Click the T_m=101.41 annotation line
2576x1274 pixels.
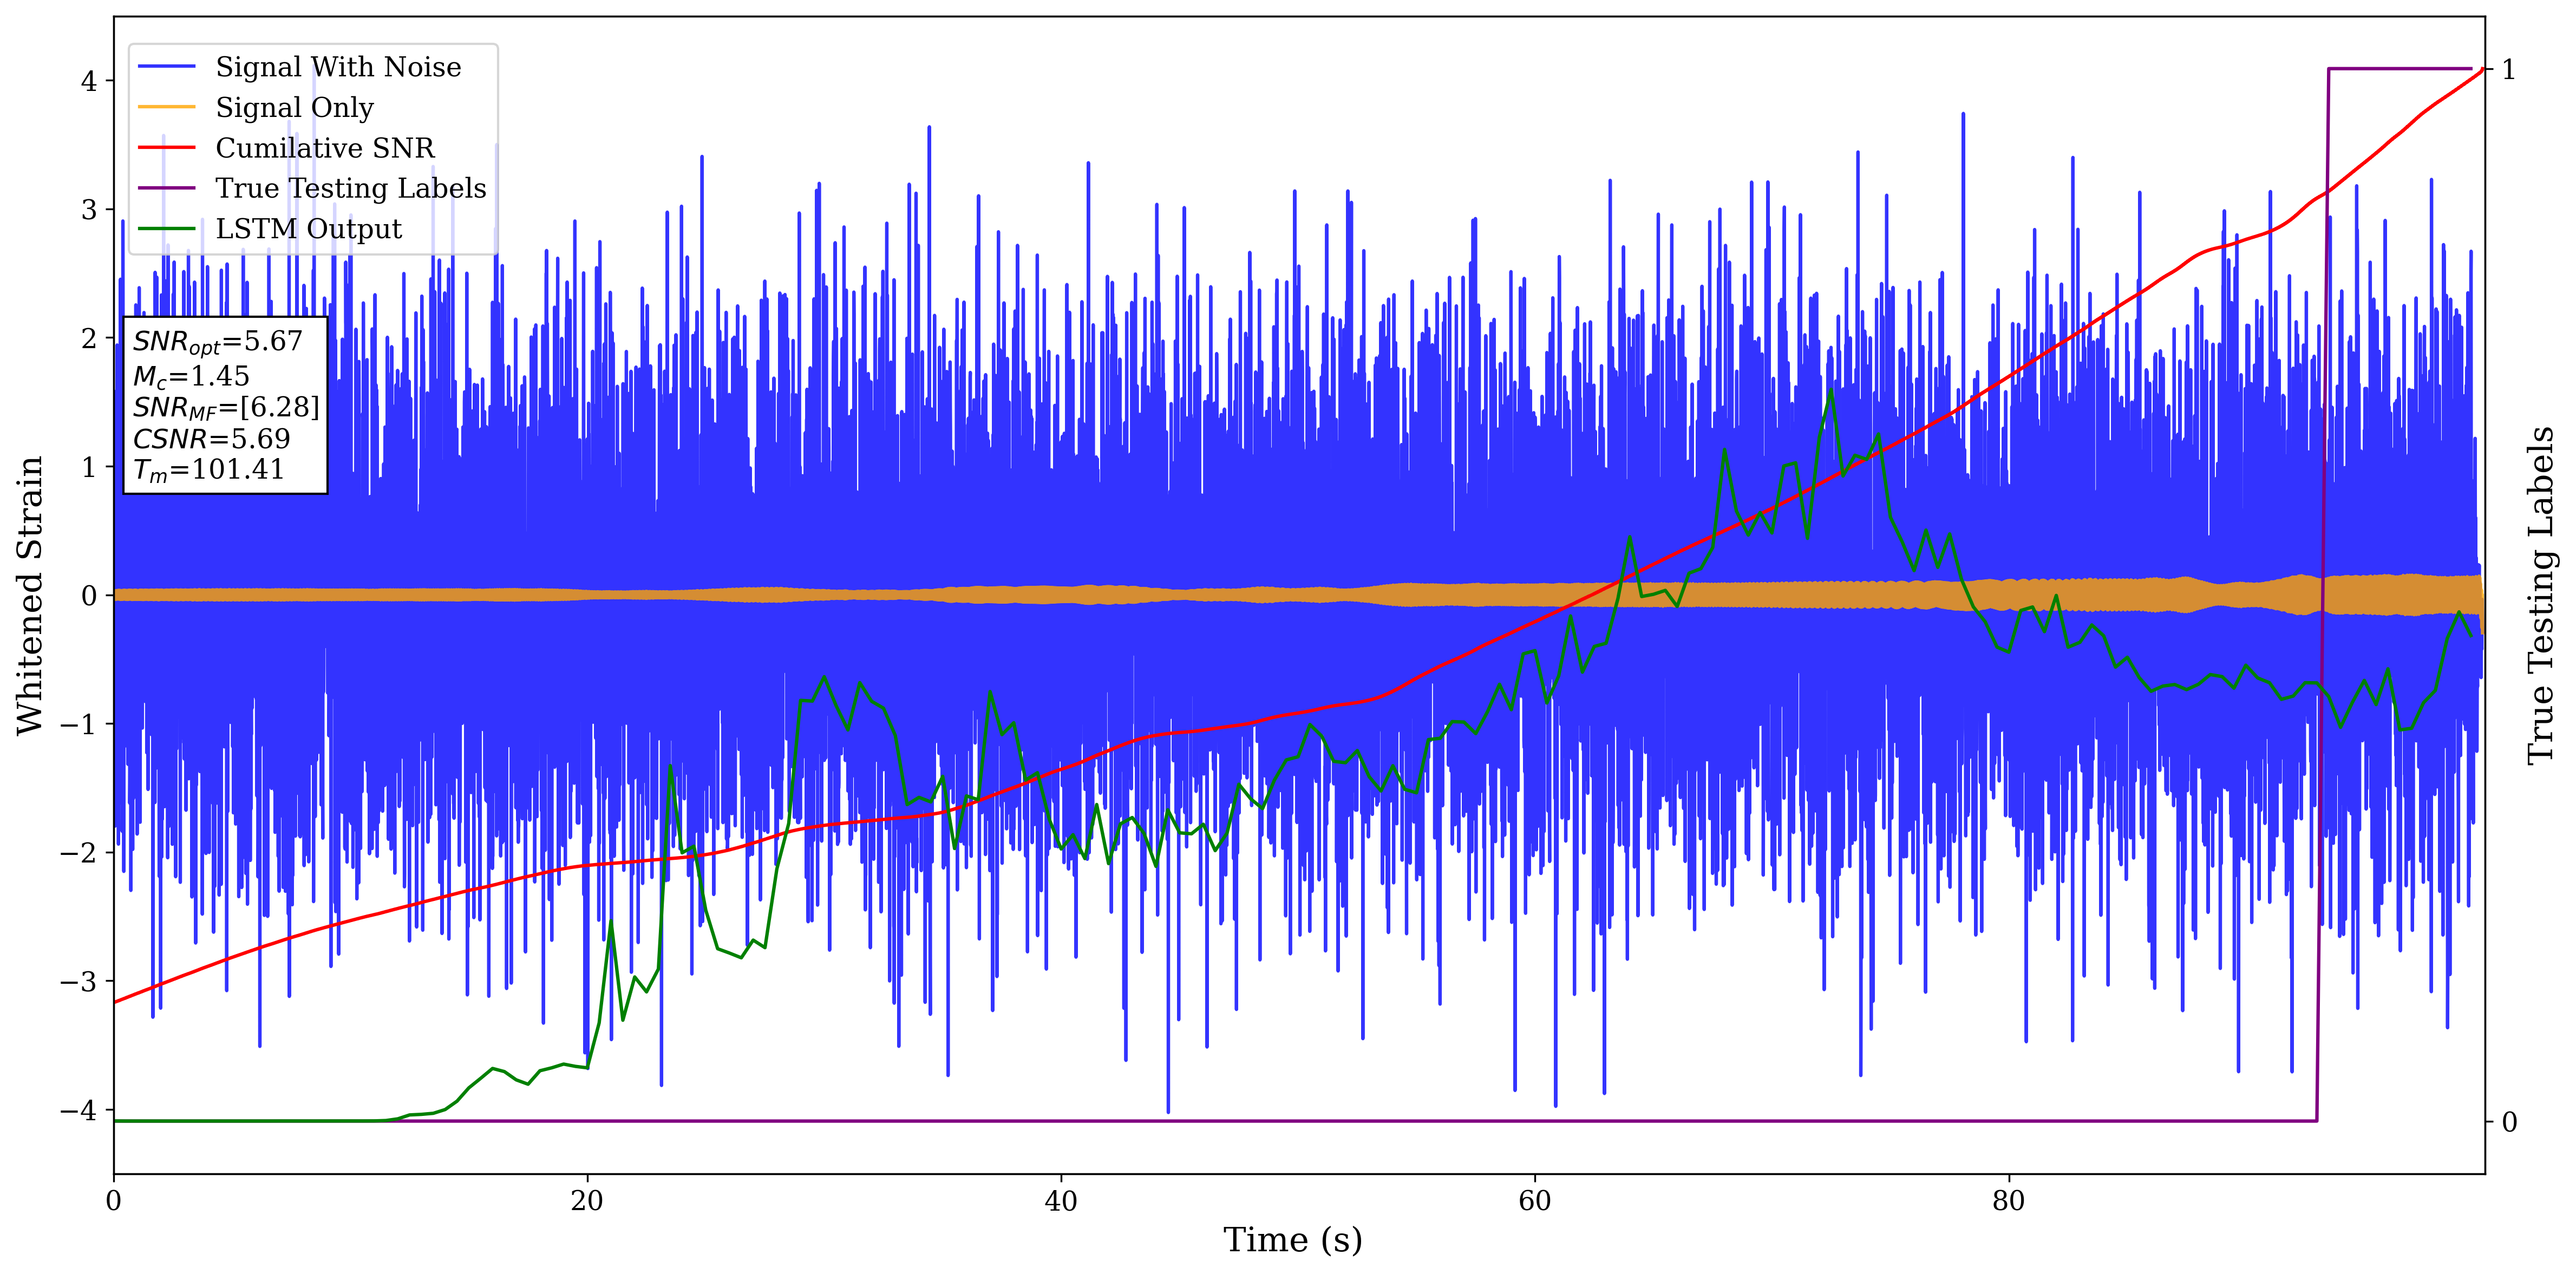pos(208,470)
